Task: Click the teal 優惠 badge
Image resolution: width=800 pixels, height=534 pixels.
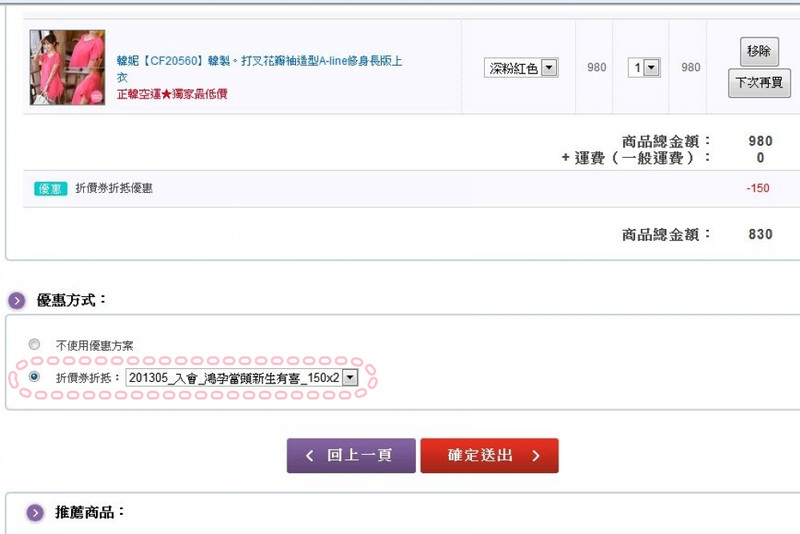Action: (x=51, y=189)
